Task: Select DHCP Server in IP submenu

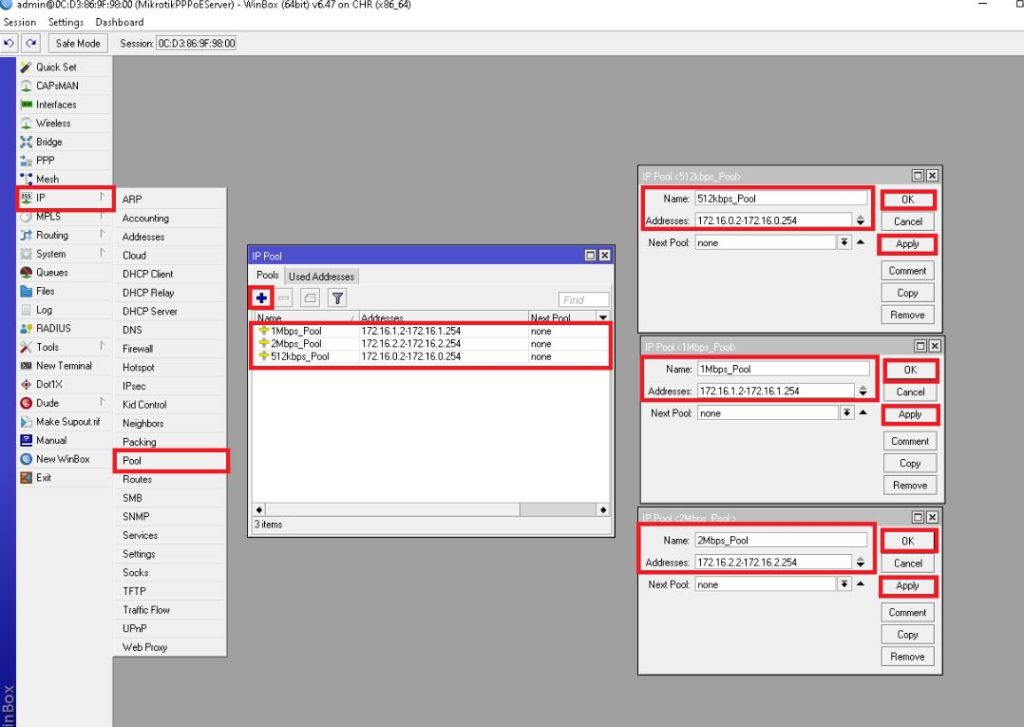Action: click(170, 312)
